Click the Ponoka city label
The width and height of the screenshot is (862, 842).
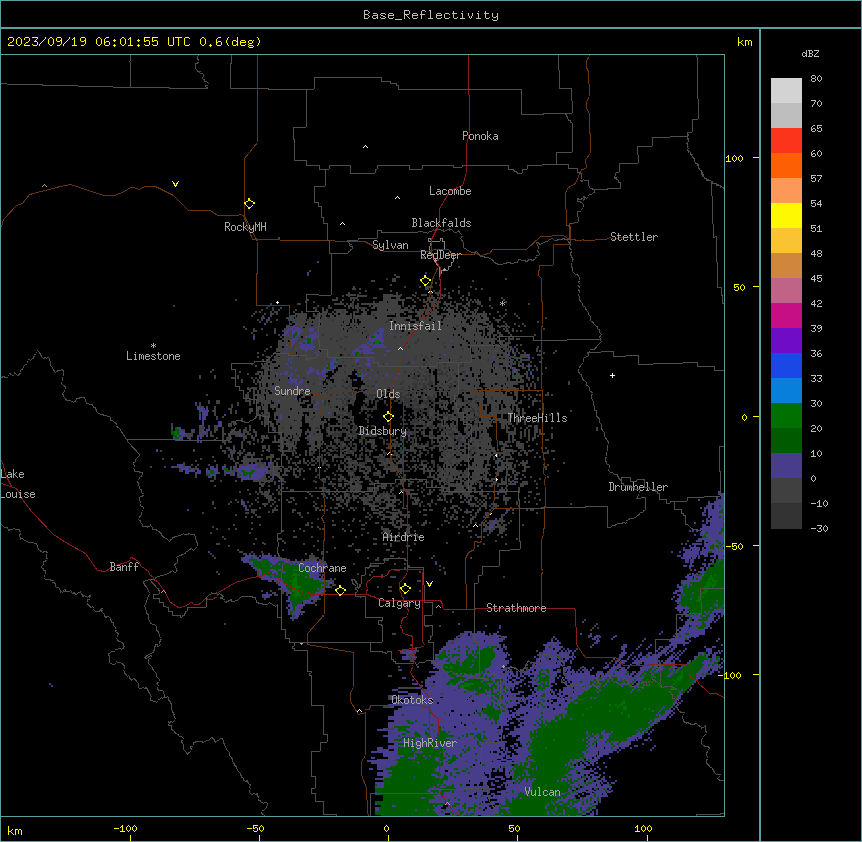[x=480, y=136]
